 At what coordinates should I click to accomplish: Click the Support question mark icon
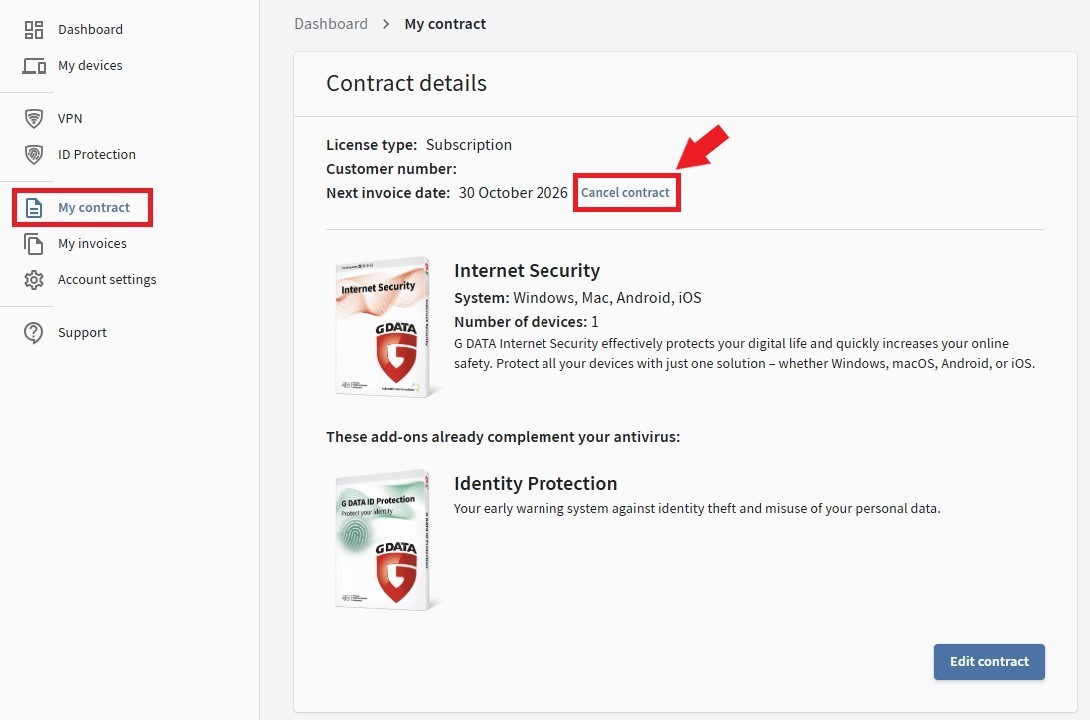(x=34, y=333)
